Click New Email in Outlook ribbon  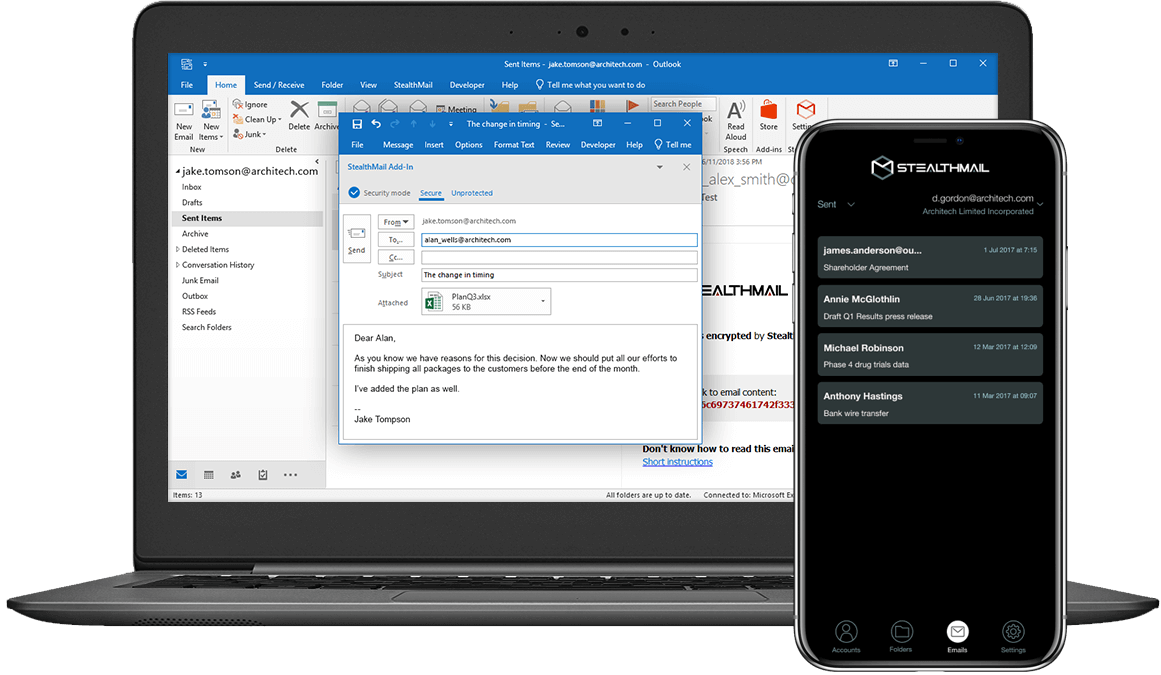pos(184,121)
